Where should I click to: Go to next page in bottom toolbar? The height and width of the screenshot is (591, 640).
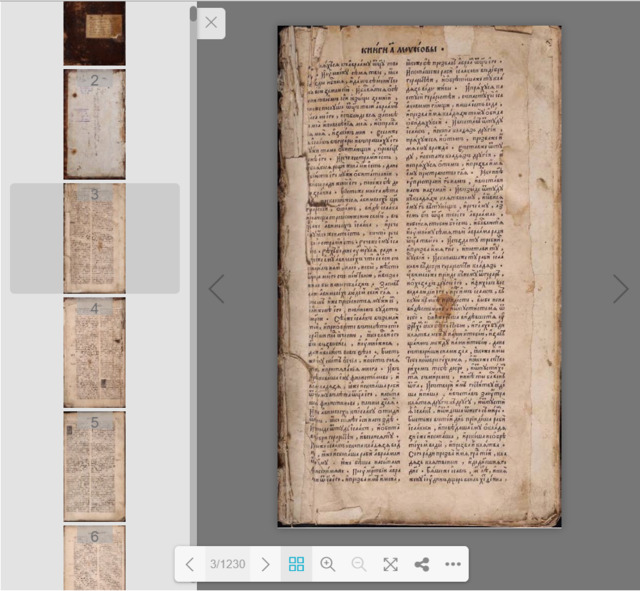(265, 564)
